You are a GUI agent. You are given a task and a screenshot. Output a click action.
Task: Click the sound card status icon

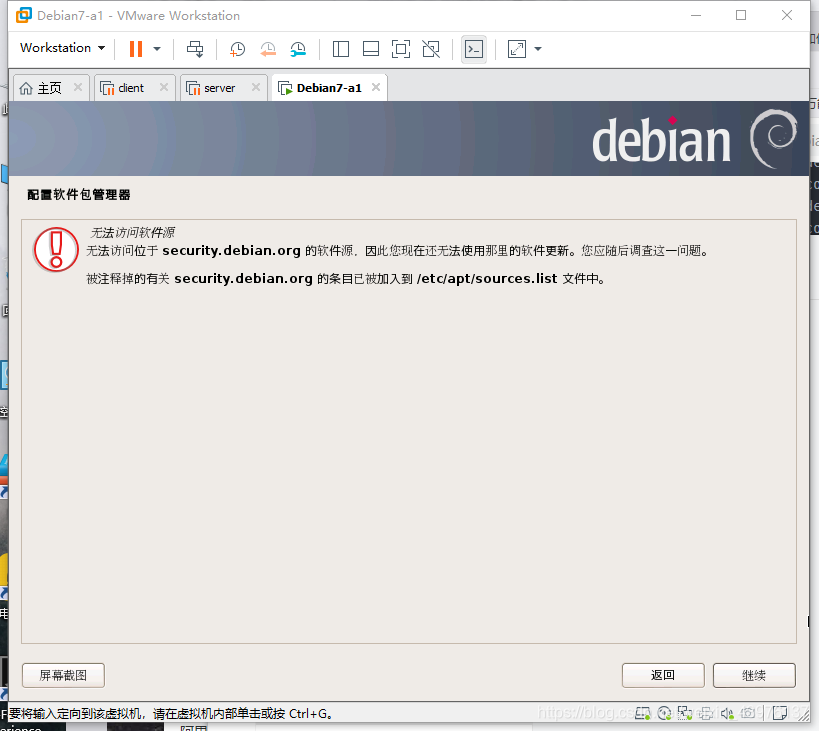click(727, 713)
